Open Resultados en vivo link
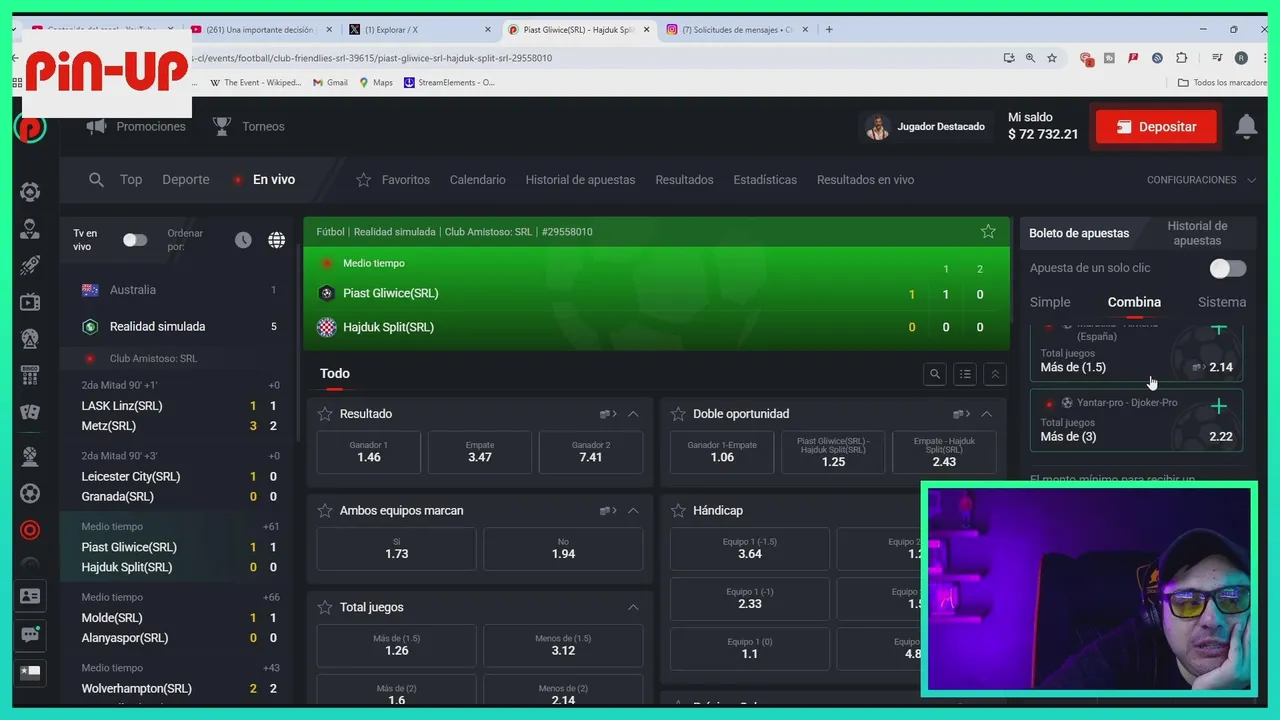Viewport: 1280px width, 720px height. click(865, 180)
